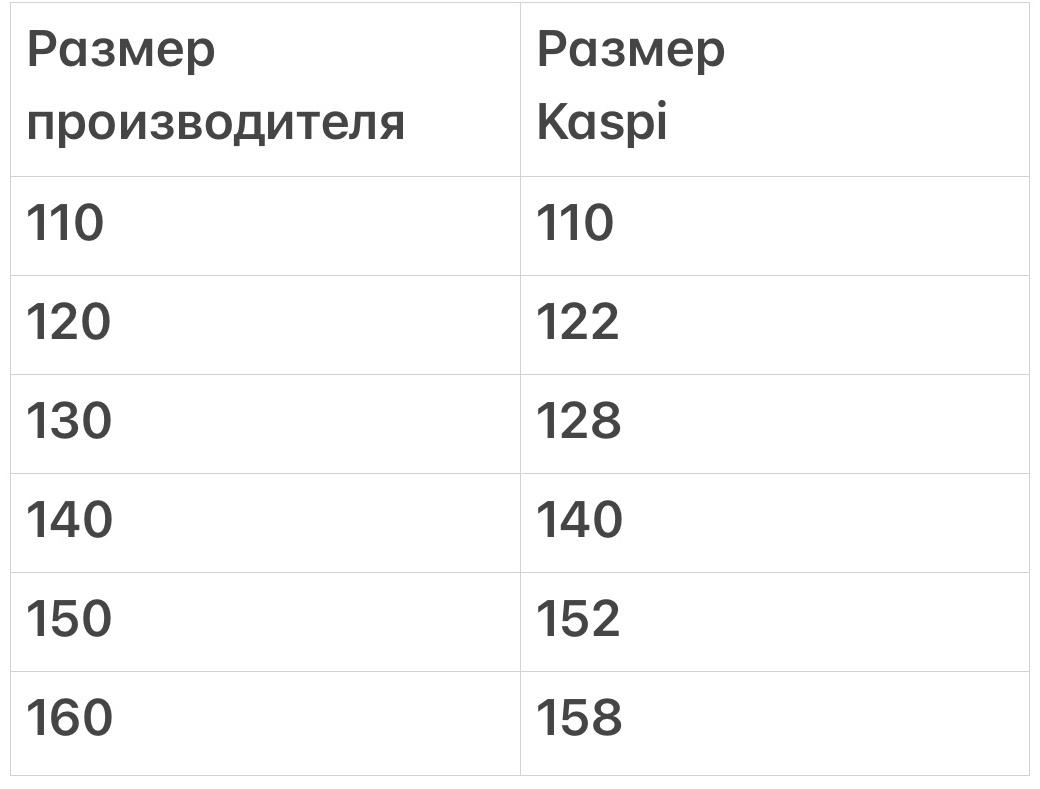Viewport: 1040px width, 789px height.
Task: Select Kaspi size 158 cell
Action: [775, 723]
